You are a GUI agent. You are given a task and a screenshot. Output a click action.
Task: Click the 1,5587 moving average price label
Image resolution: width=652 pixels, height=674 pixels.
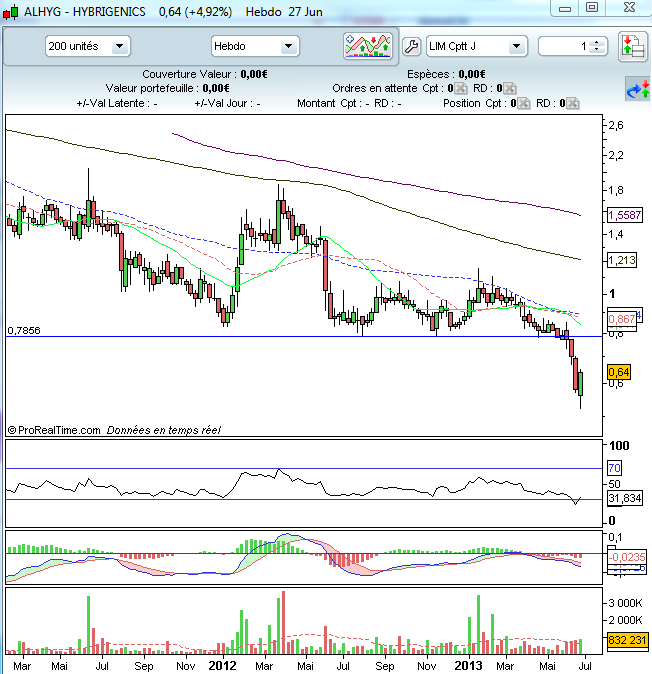pos(625,215)
